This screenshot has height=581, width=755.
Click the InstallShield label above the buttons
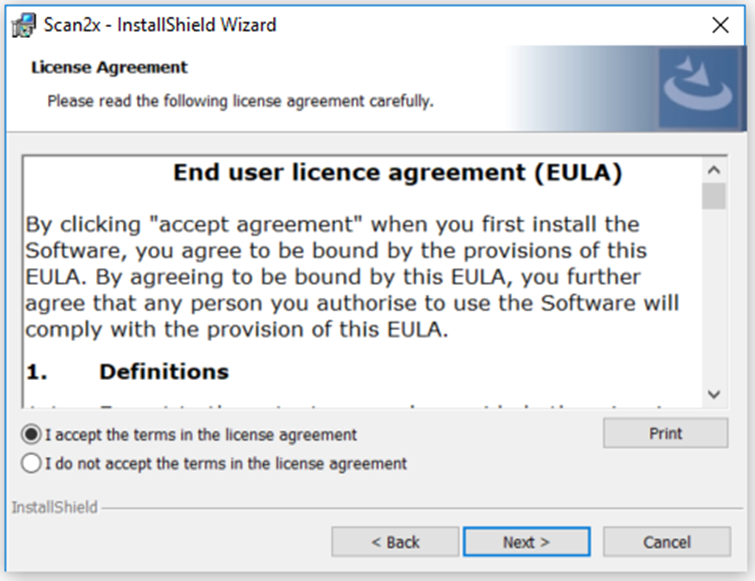55,508
